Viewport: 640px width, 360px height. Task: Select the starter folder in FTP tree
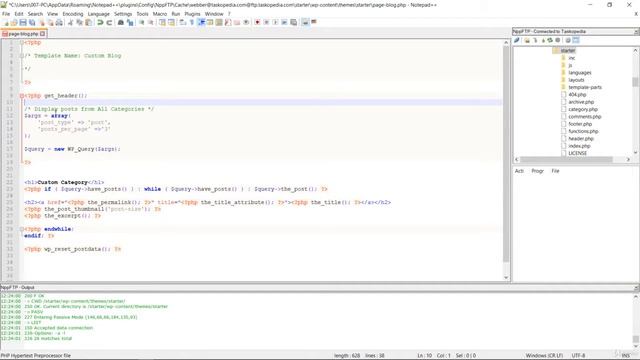[x=568, y=51]
